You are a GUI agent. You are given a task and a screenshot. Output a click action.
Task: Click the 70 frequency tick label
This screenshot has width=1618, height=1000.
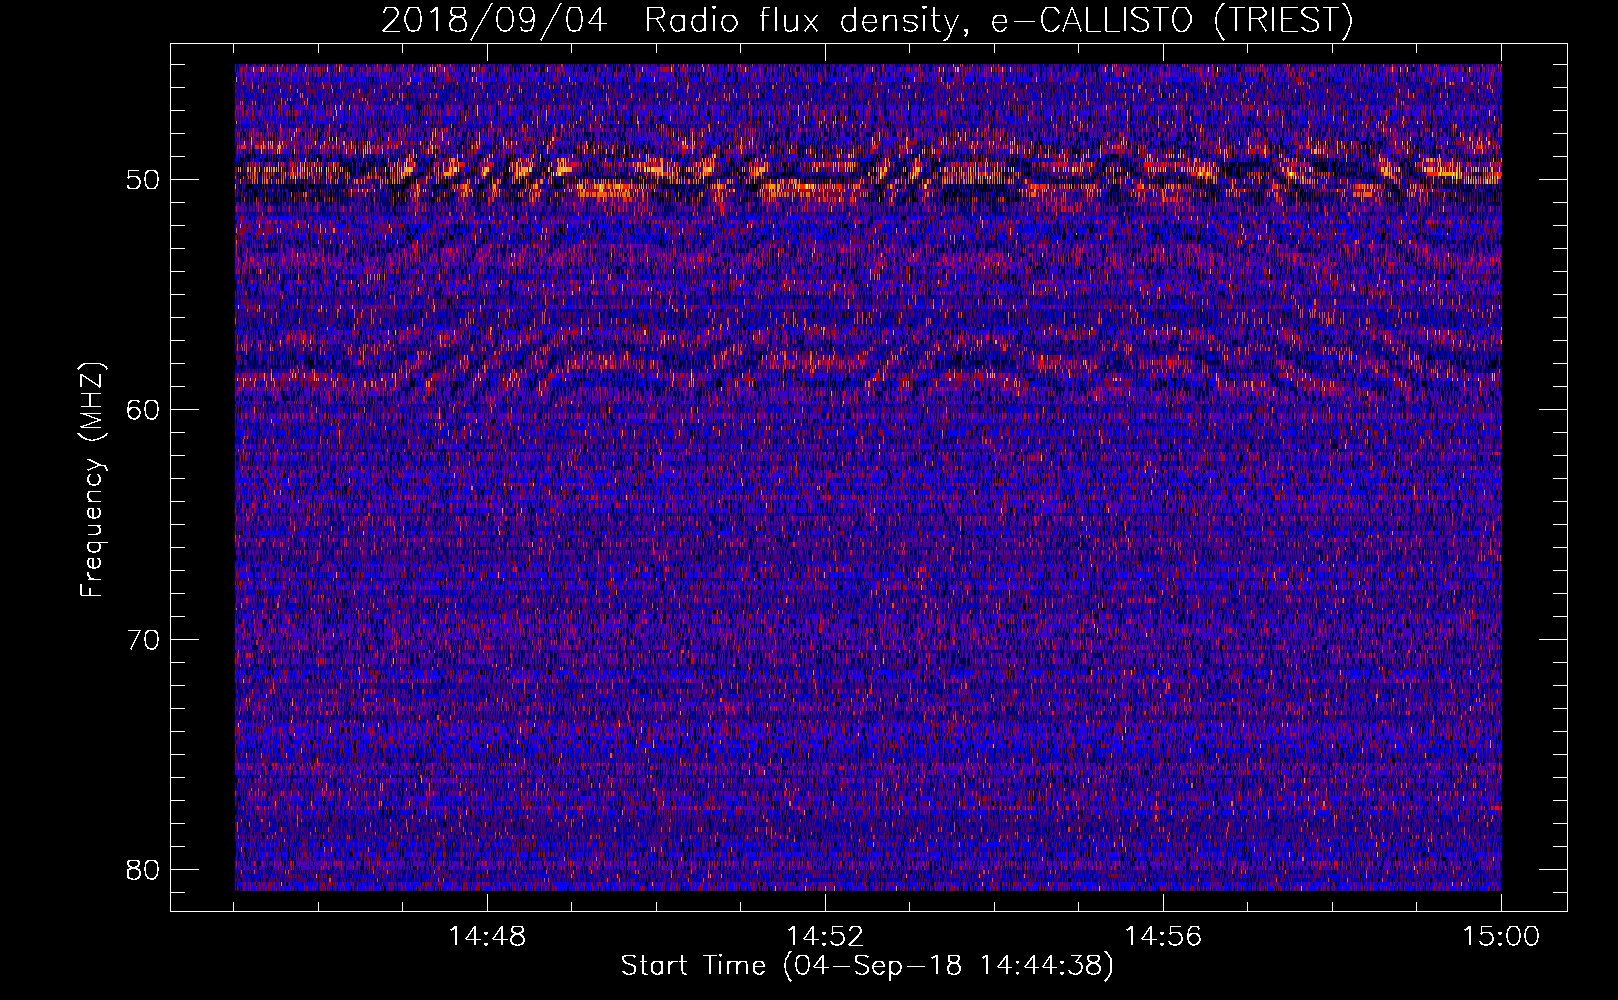click(x=143, y=639)
